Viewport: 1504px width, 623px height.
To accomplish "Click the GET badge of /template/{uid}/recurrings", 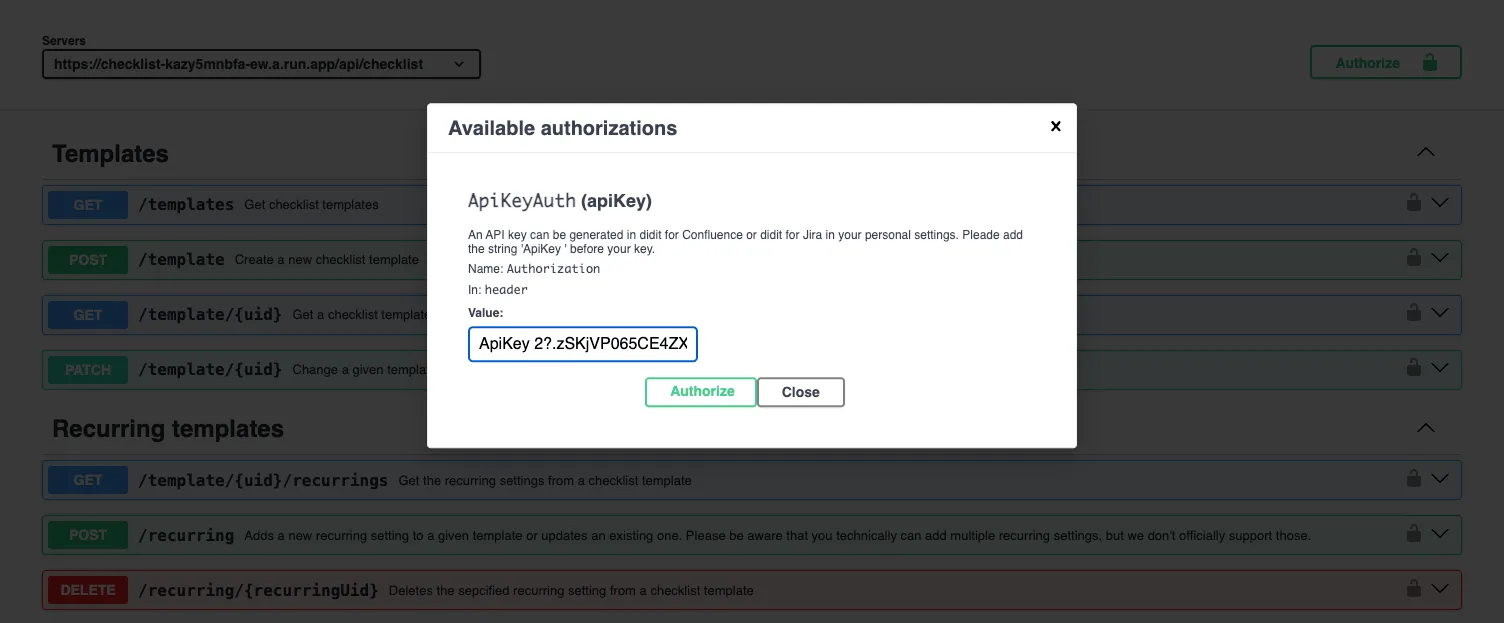I will tap(88, 480).
